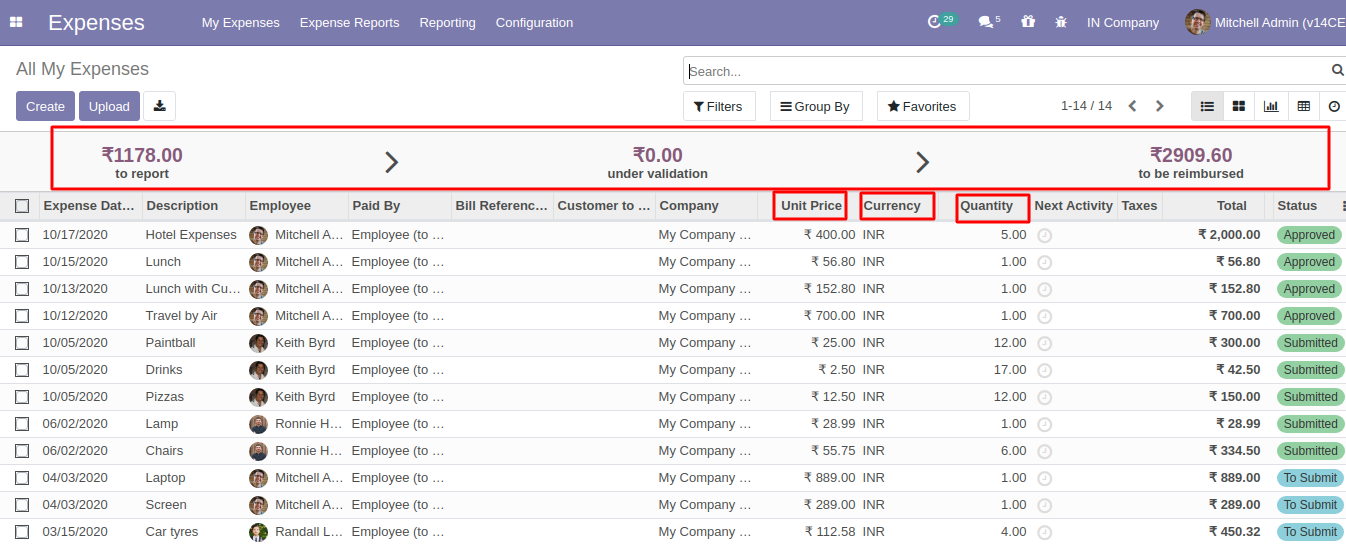Sort by the Status column header
The width and height of the screenshot is (1346, 544).
click(x=1297, y=205)
